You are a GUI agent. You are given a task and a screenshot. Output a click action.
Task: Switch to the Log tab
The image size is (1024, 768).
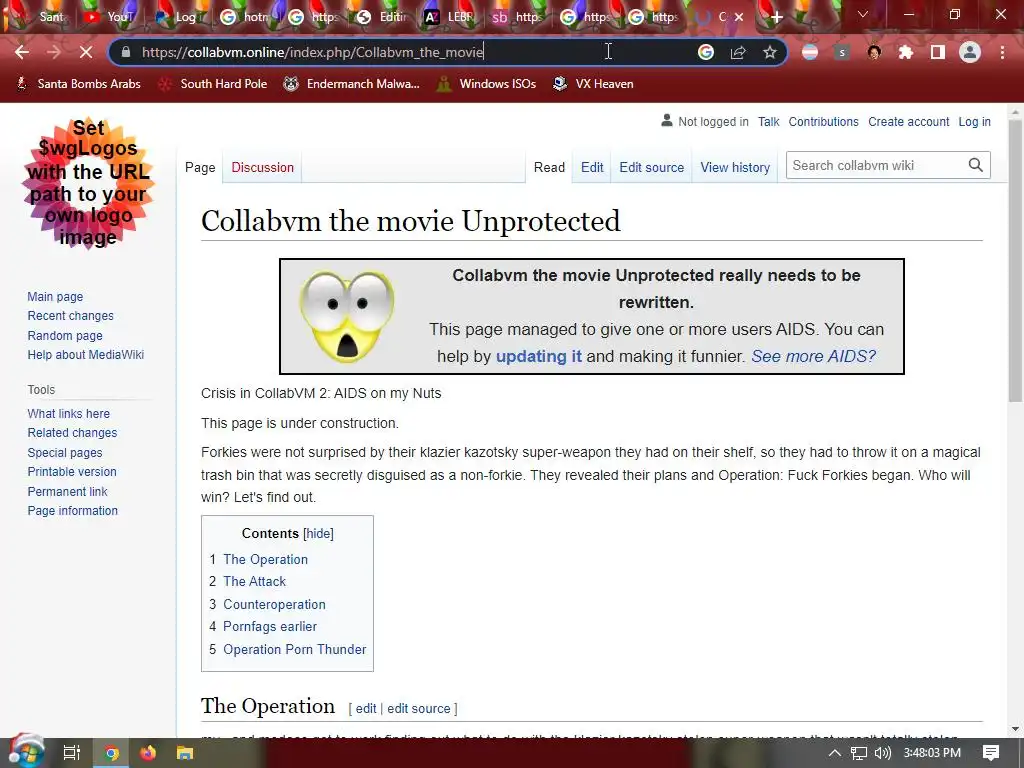click(177, 17)
